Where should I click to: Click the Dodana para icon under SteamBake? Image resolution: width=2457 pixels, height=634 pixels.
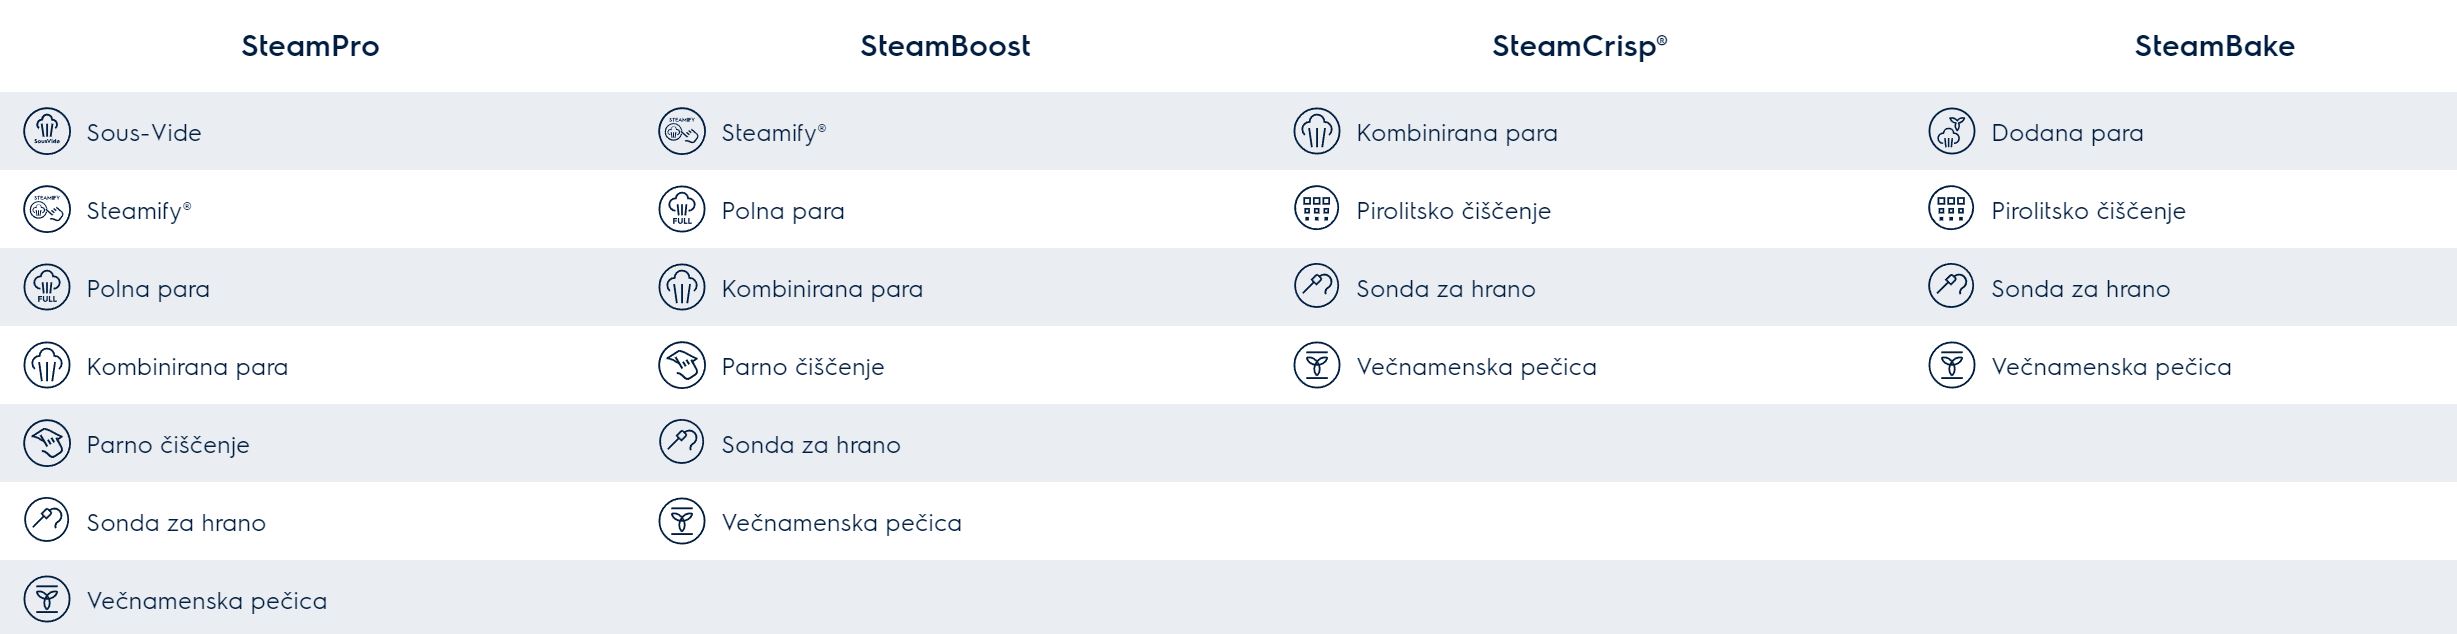(1951, 132)
